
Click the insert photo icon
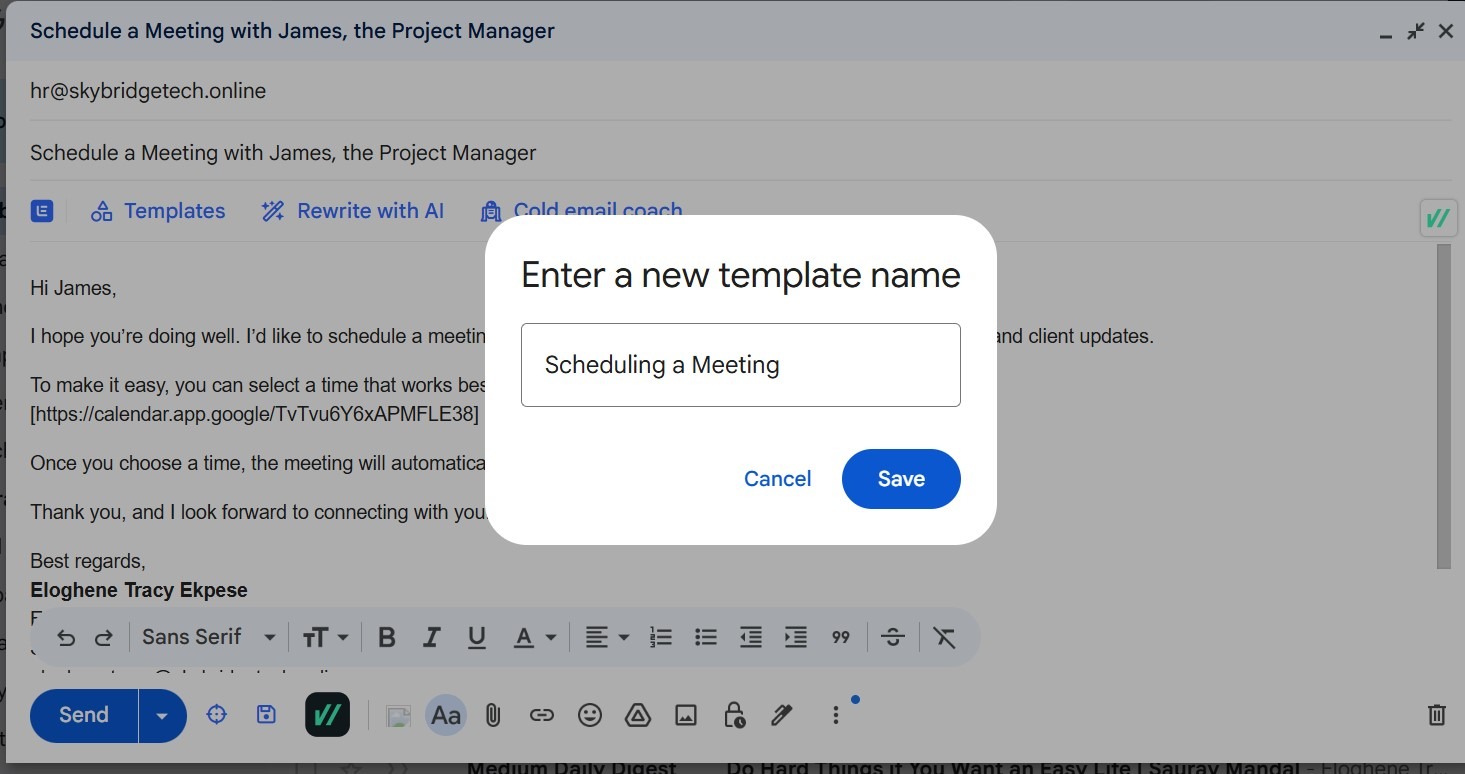pos(686,715)
